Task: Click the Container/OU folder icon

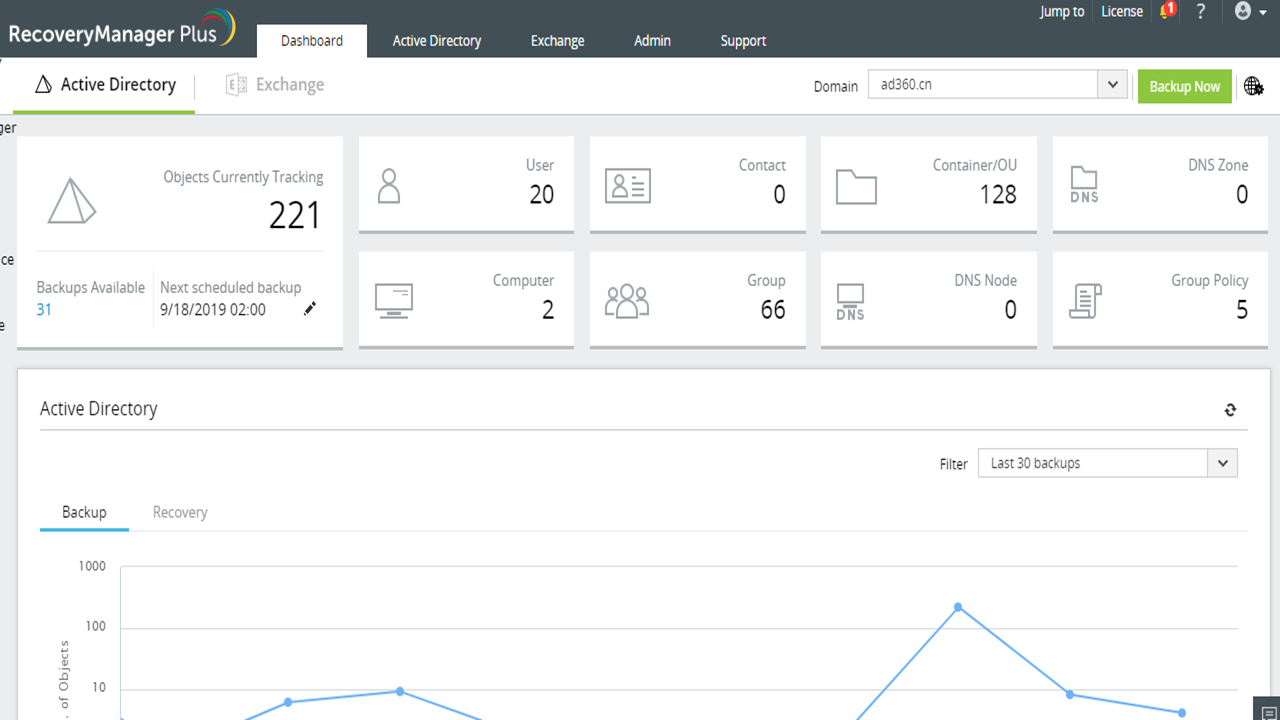Action: (856, 187)
